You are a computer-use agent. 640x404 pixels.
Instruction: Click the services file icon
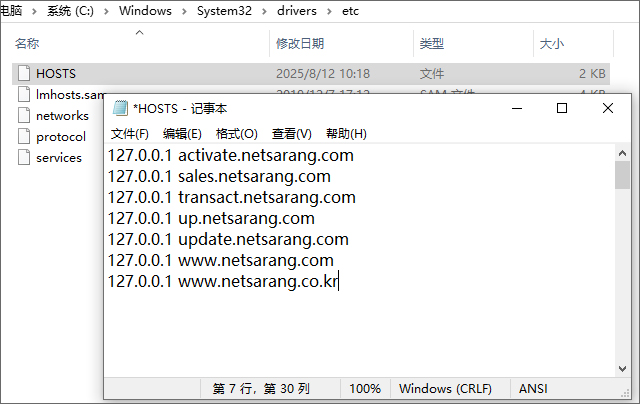tap(24, 158)
